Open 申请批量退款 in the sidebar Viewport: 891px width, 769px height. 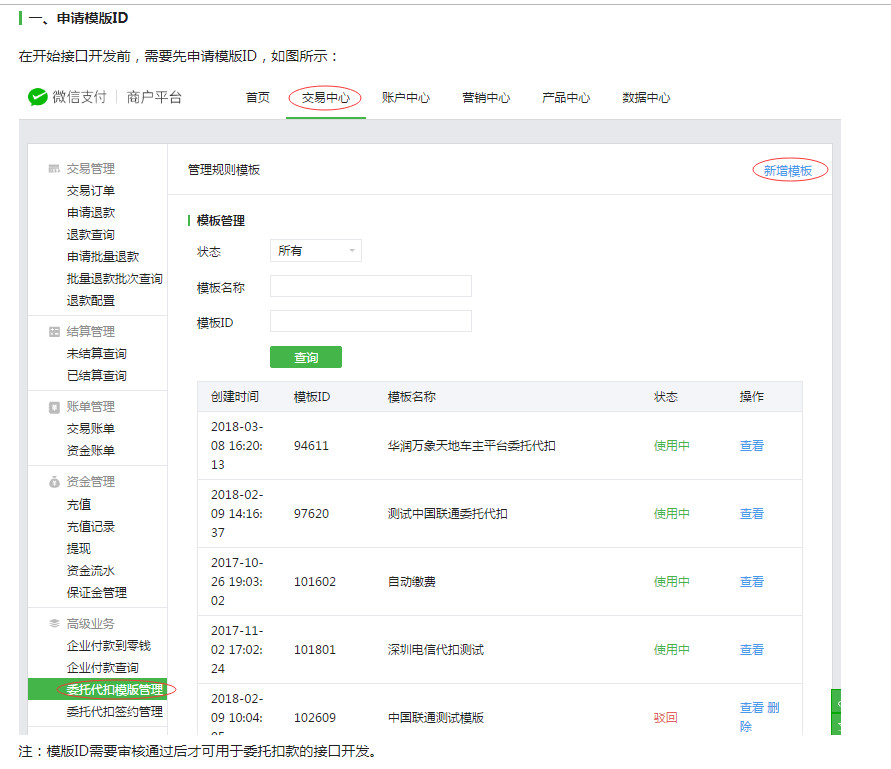click(x=103, y=257)
